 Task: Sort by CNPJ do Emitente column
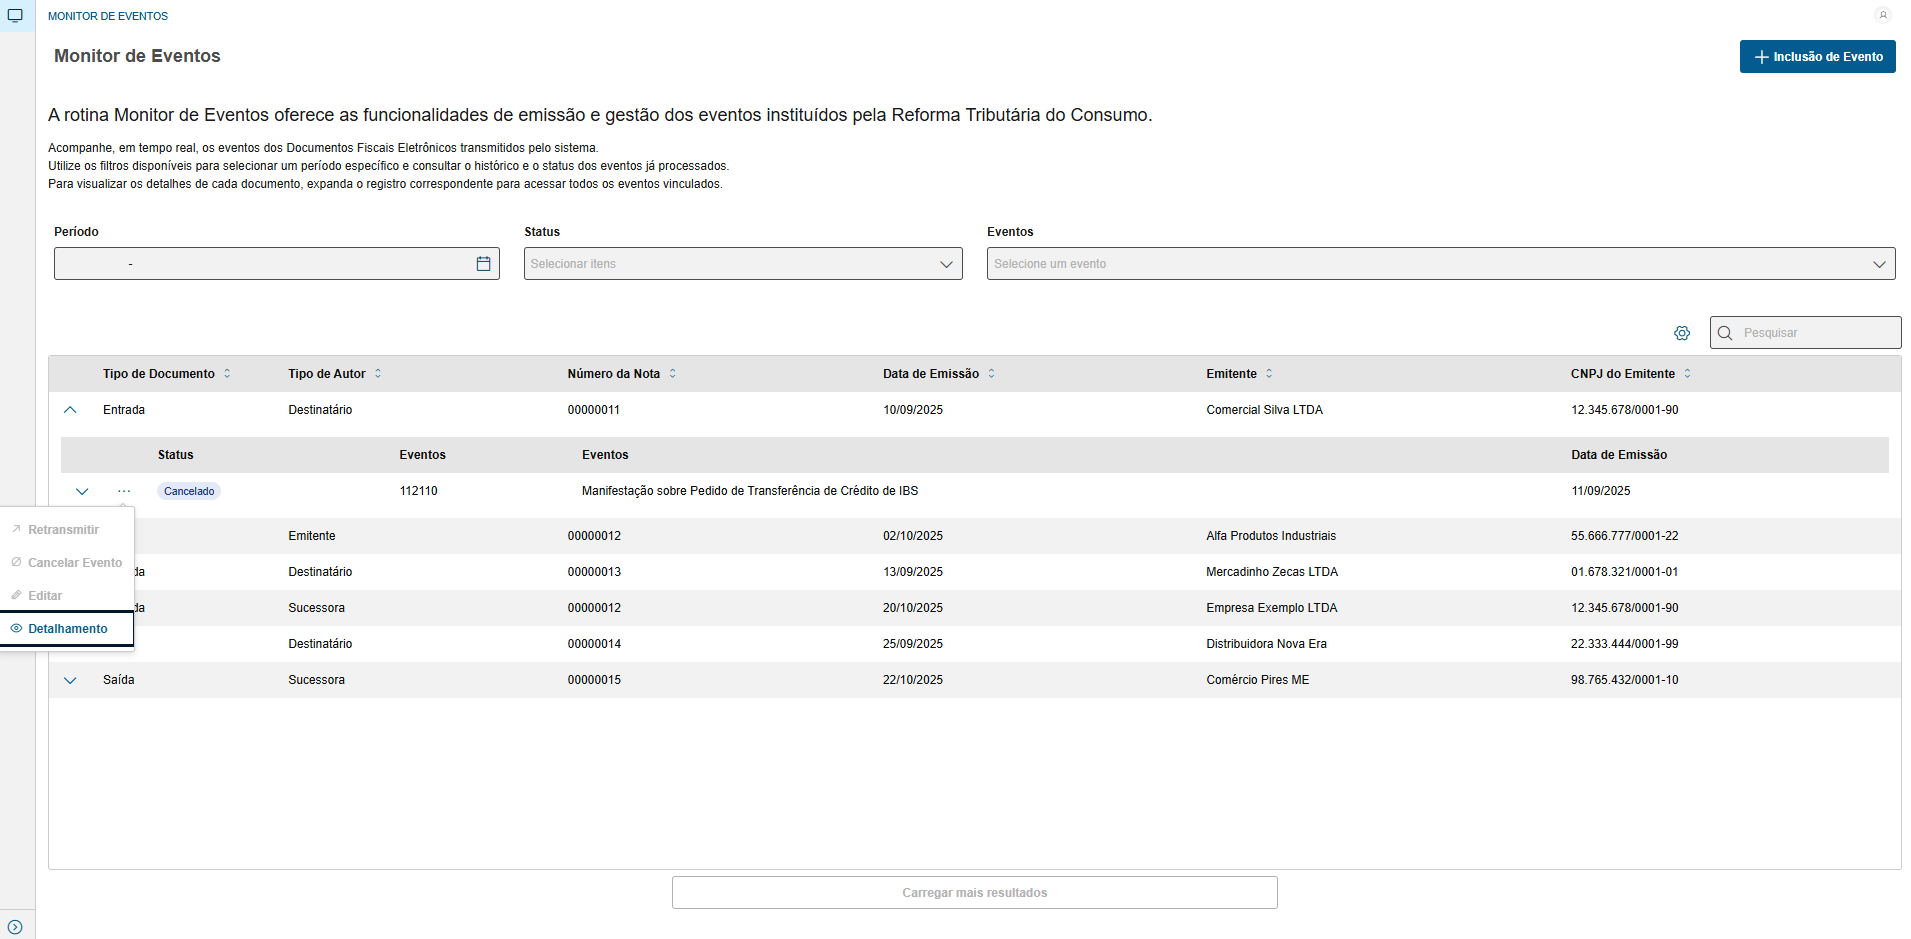point(1687,374)
